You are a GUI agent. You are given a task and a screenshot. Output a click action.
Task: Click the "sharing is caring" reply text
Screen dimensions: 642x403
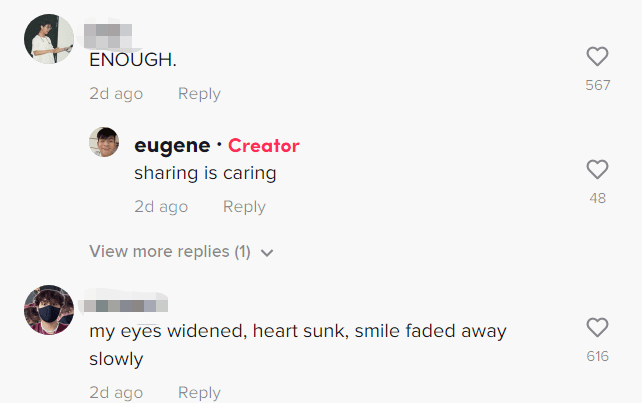[x=205, y=172]
